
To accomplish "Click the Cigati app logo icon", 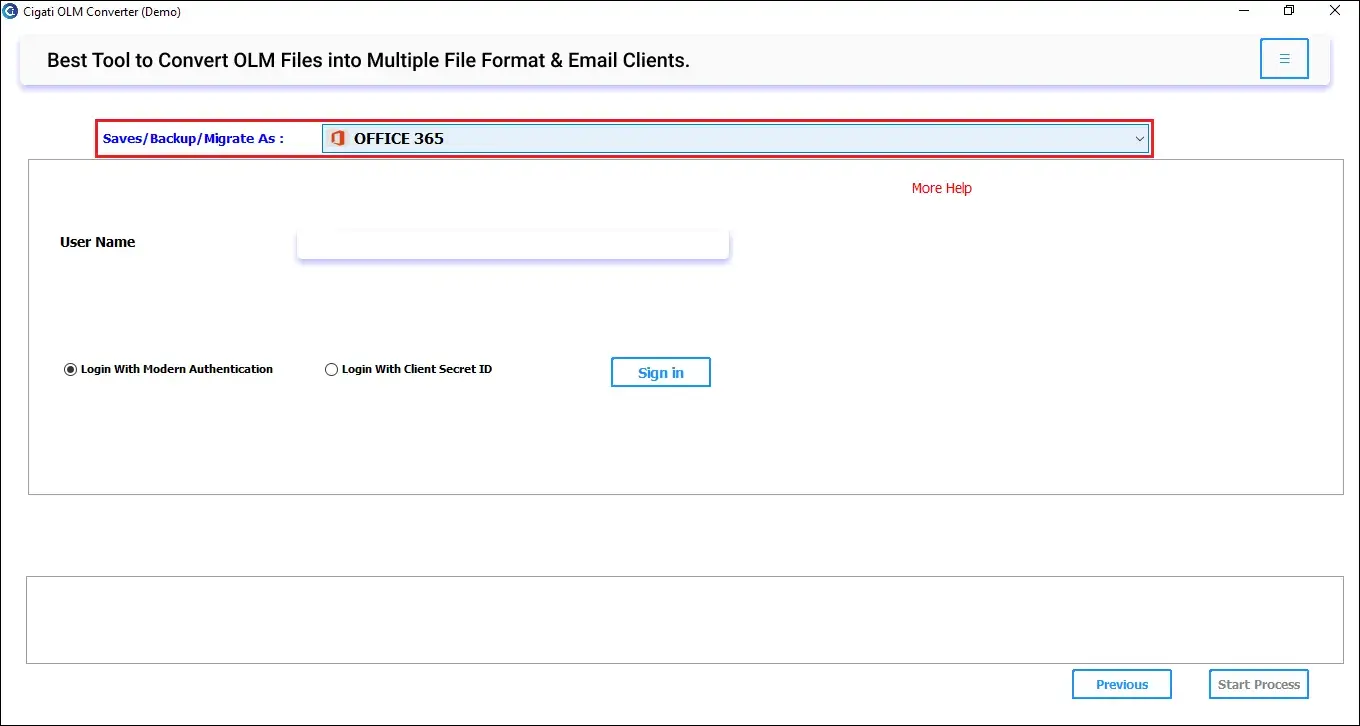I will (11, 12).
